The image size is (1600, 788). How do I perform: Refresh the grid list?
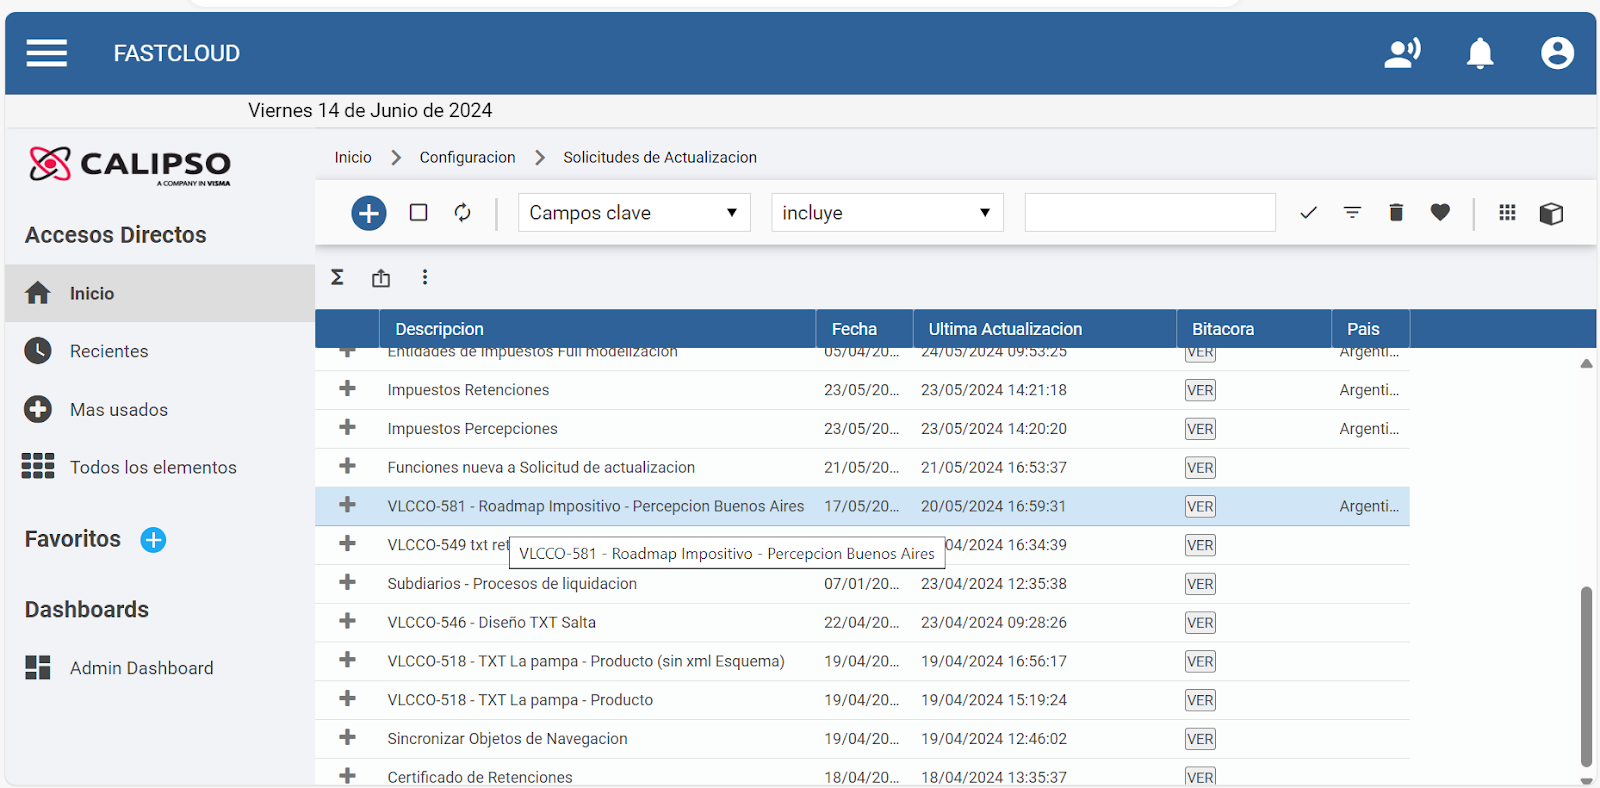tap(462, 213)
